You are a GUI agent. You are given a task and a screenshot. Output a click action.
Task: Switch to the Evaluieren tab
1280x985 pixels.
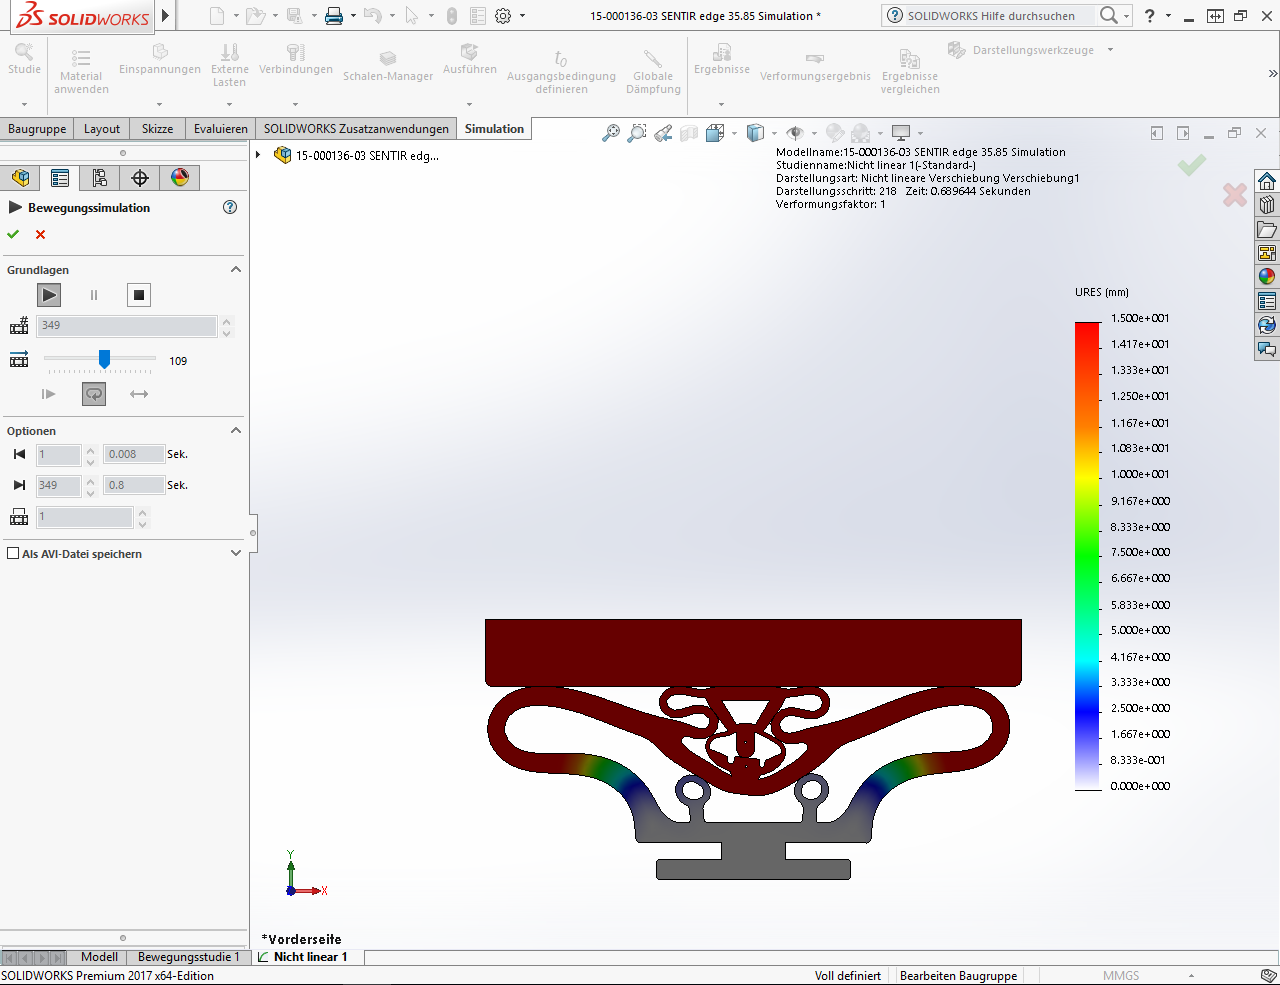[x=220, y=129]
